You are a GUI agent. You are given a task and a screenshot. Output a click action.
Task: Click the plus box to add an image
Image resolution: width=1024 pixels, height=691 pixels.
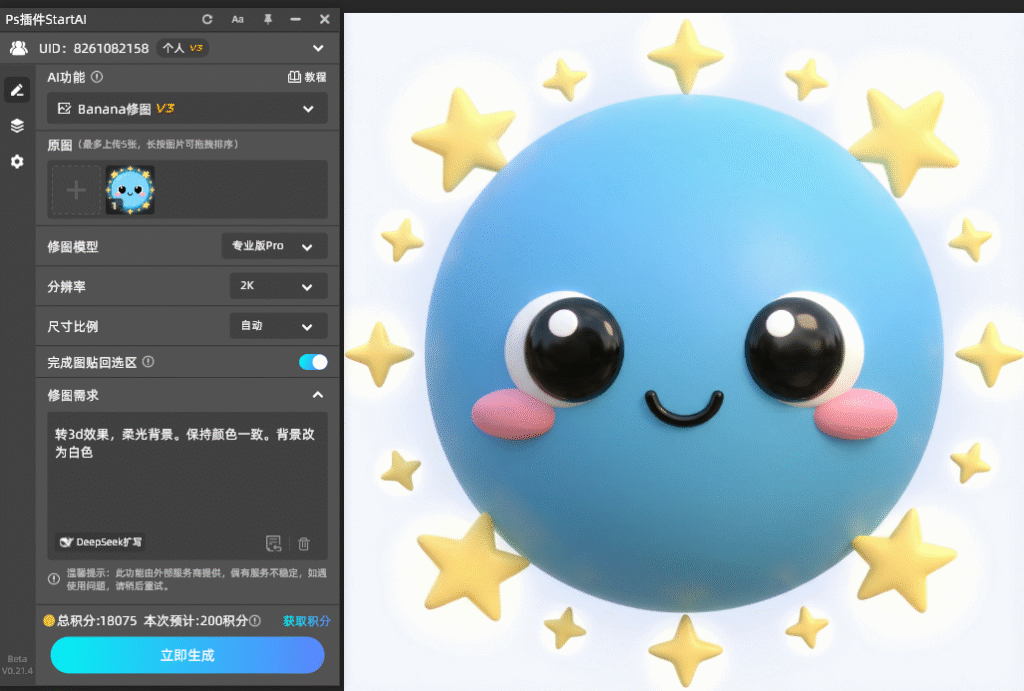coord(76,191)
